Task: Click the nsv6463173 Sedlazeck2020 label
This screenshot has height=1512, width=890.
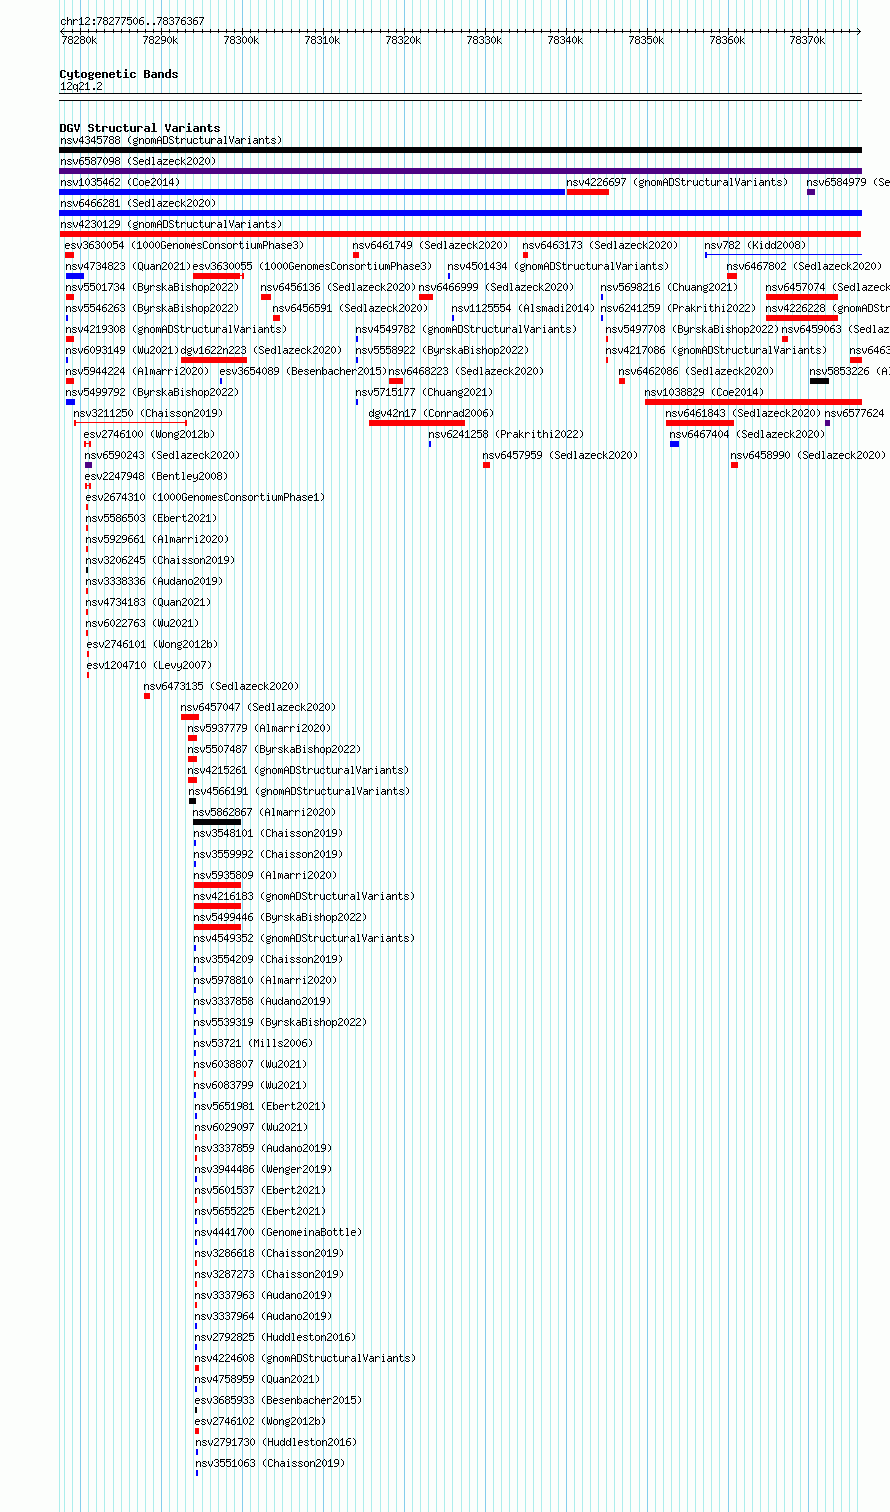Action: pos(600,245)
